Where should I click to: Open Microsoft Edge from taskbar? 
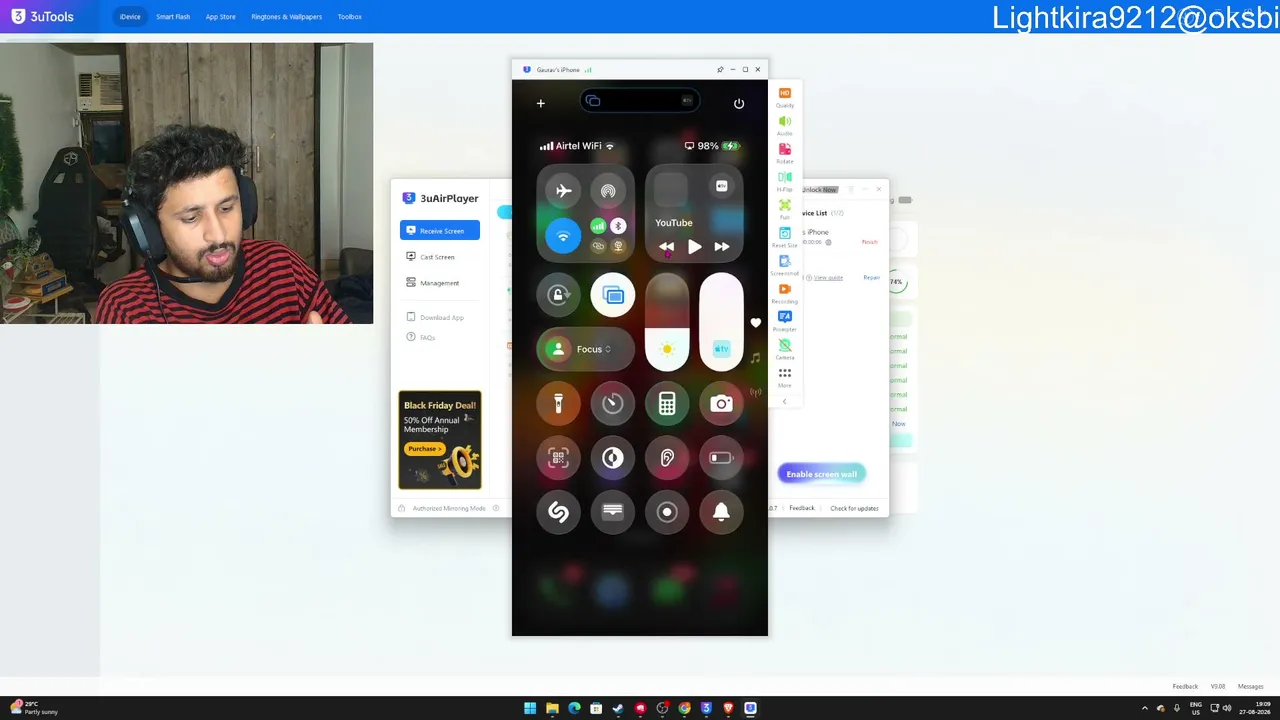click(x=574, y=709)
